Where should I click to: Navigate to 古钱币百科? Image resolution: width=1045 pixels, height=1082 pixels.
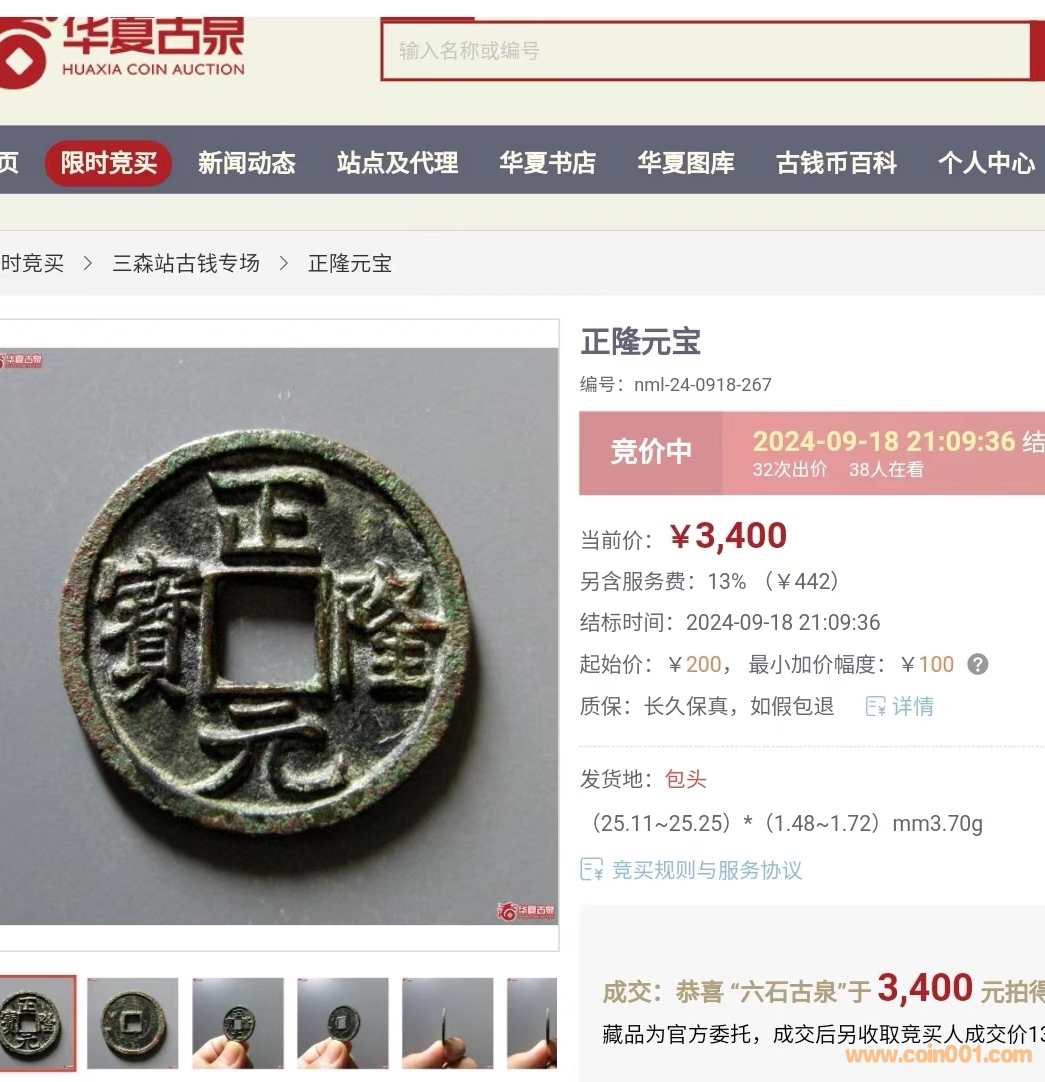pyautogui.click(x=836, y=163)
